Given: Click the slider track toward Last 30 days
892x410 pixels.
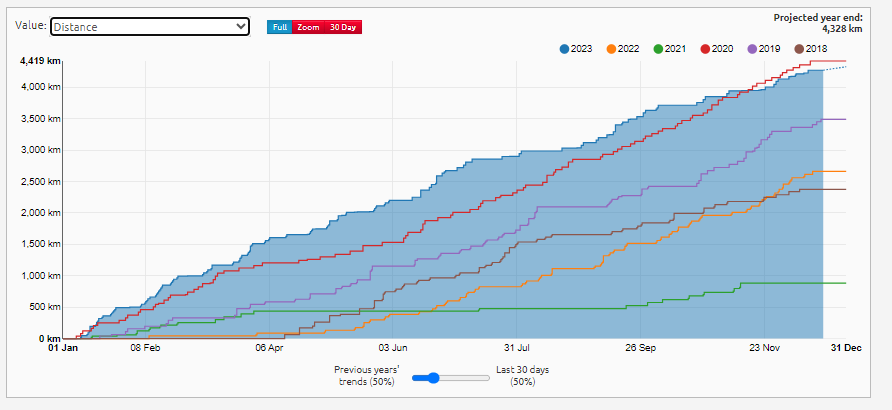Looking at the screenshot, I should 468,377.
